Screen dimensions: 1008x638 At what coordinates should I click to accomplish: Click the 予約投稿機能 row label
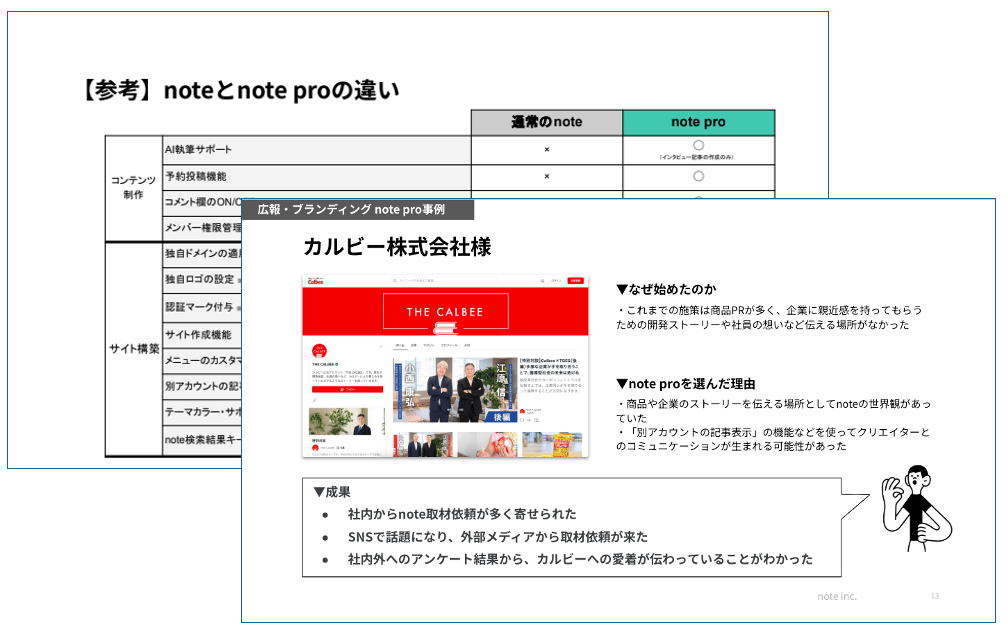click(195, 176)
